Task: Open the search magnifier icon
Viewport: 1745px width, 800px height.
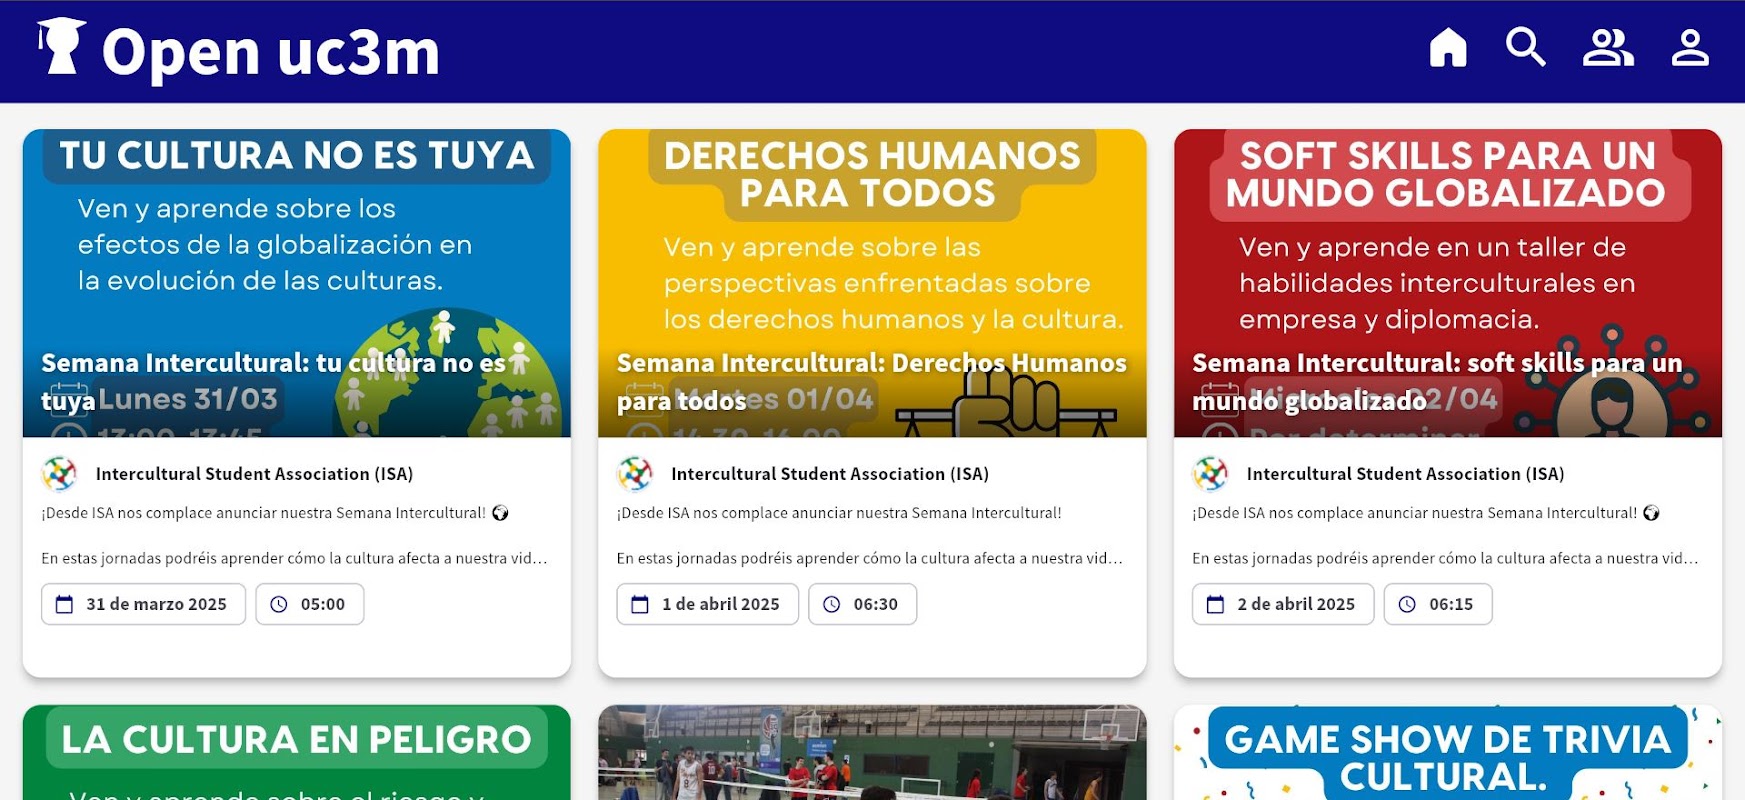Action: coord(1526,47)
